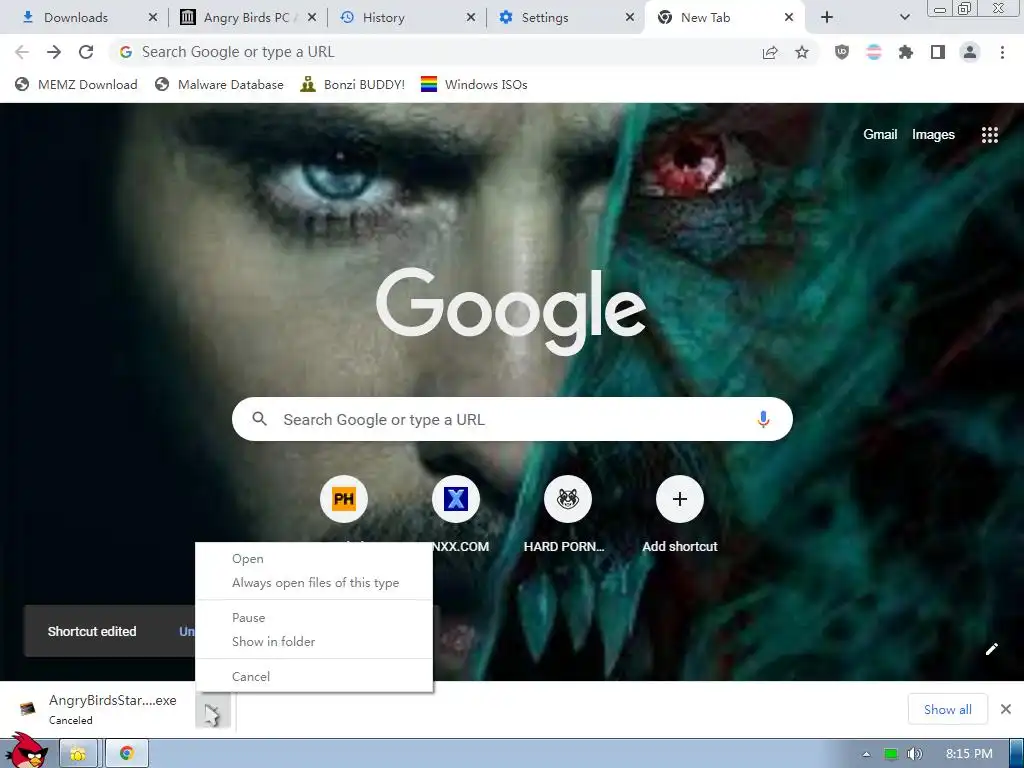
Task: Open the Bonzi BUDDY! bookmark
Action: [x=353, y=84]
